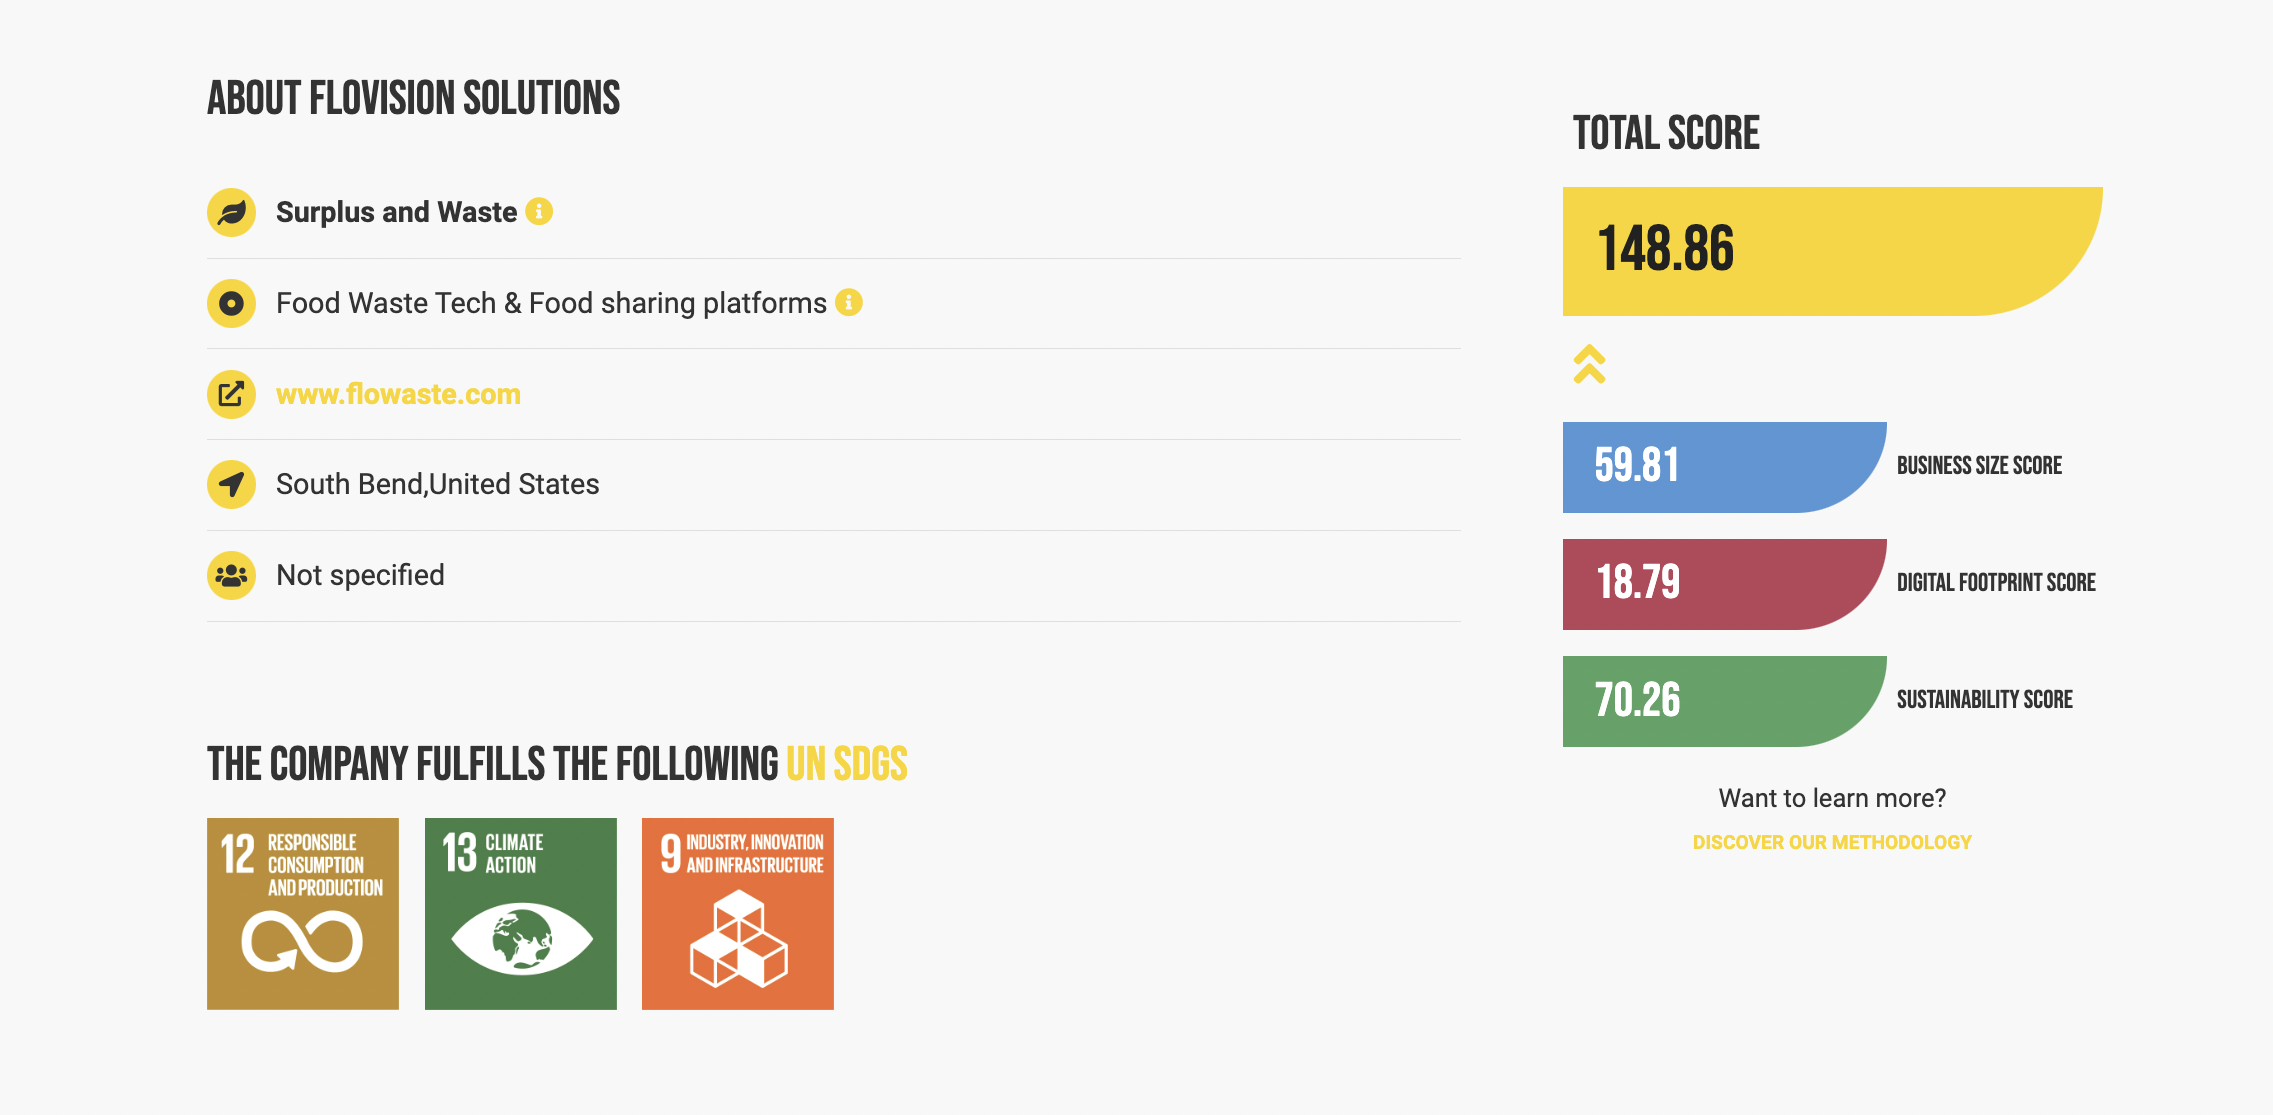Click the leaf icon beside Surplus and Waste

tap(231, 212)
